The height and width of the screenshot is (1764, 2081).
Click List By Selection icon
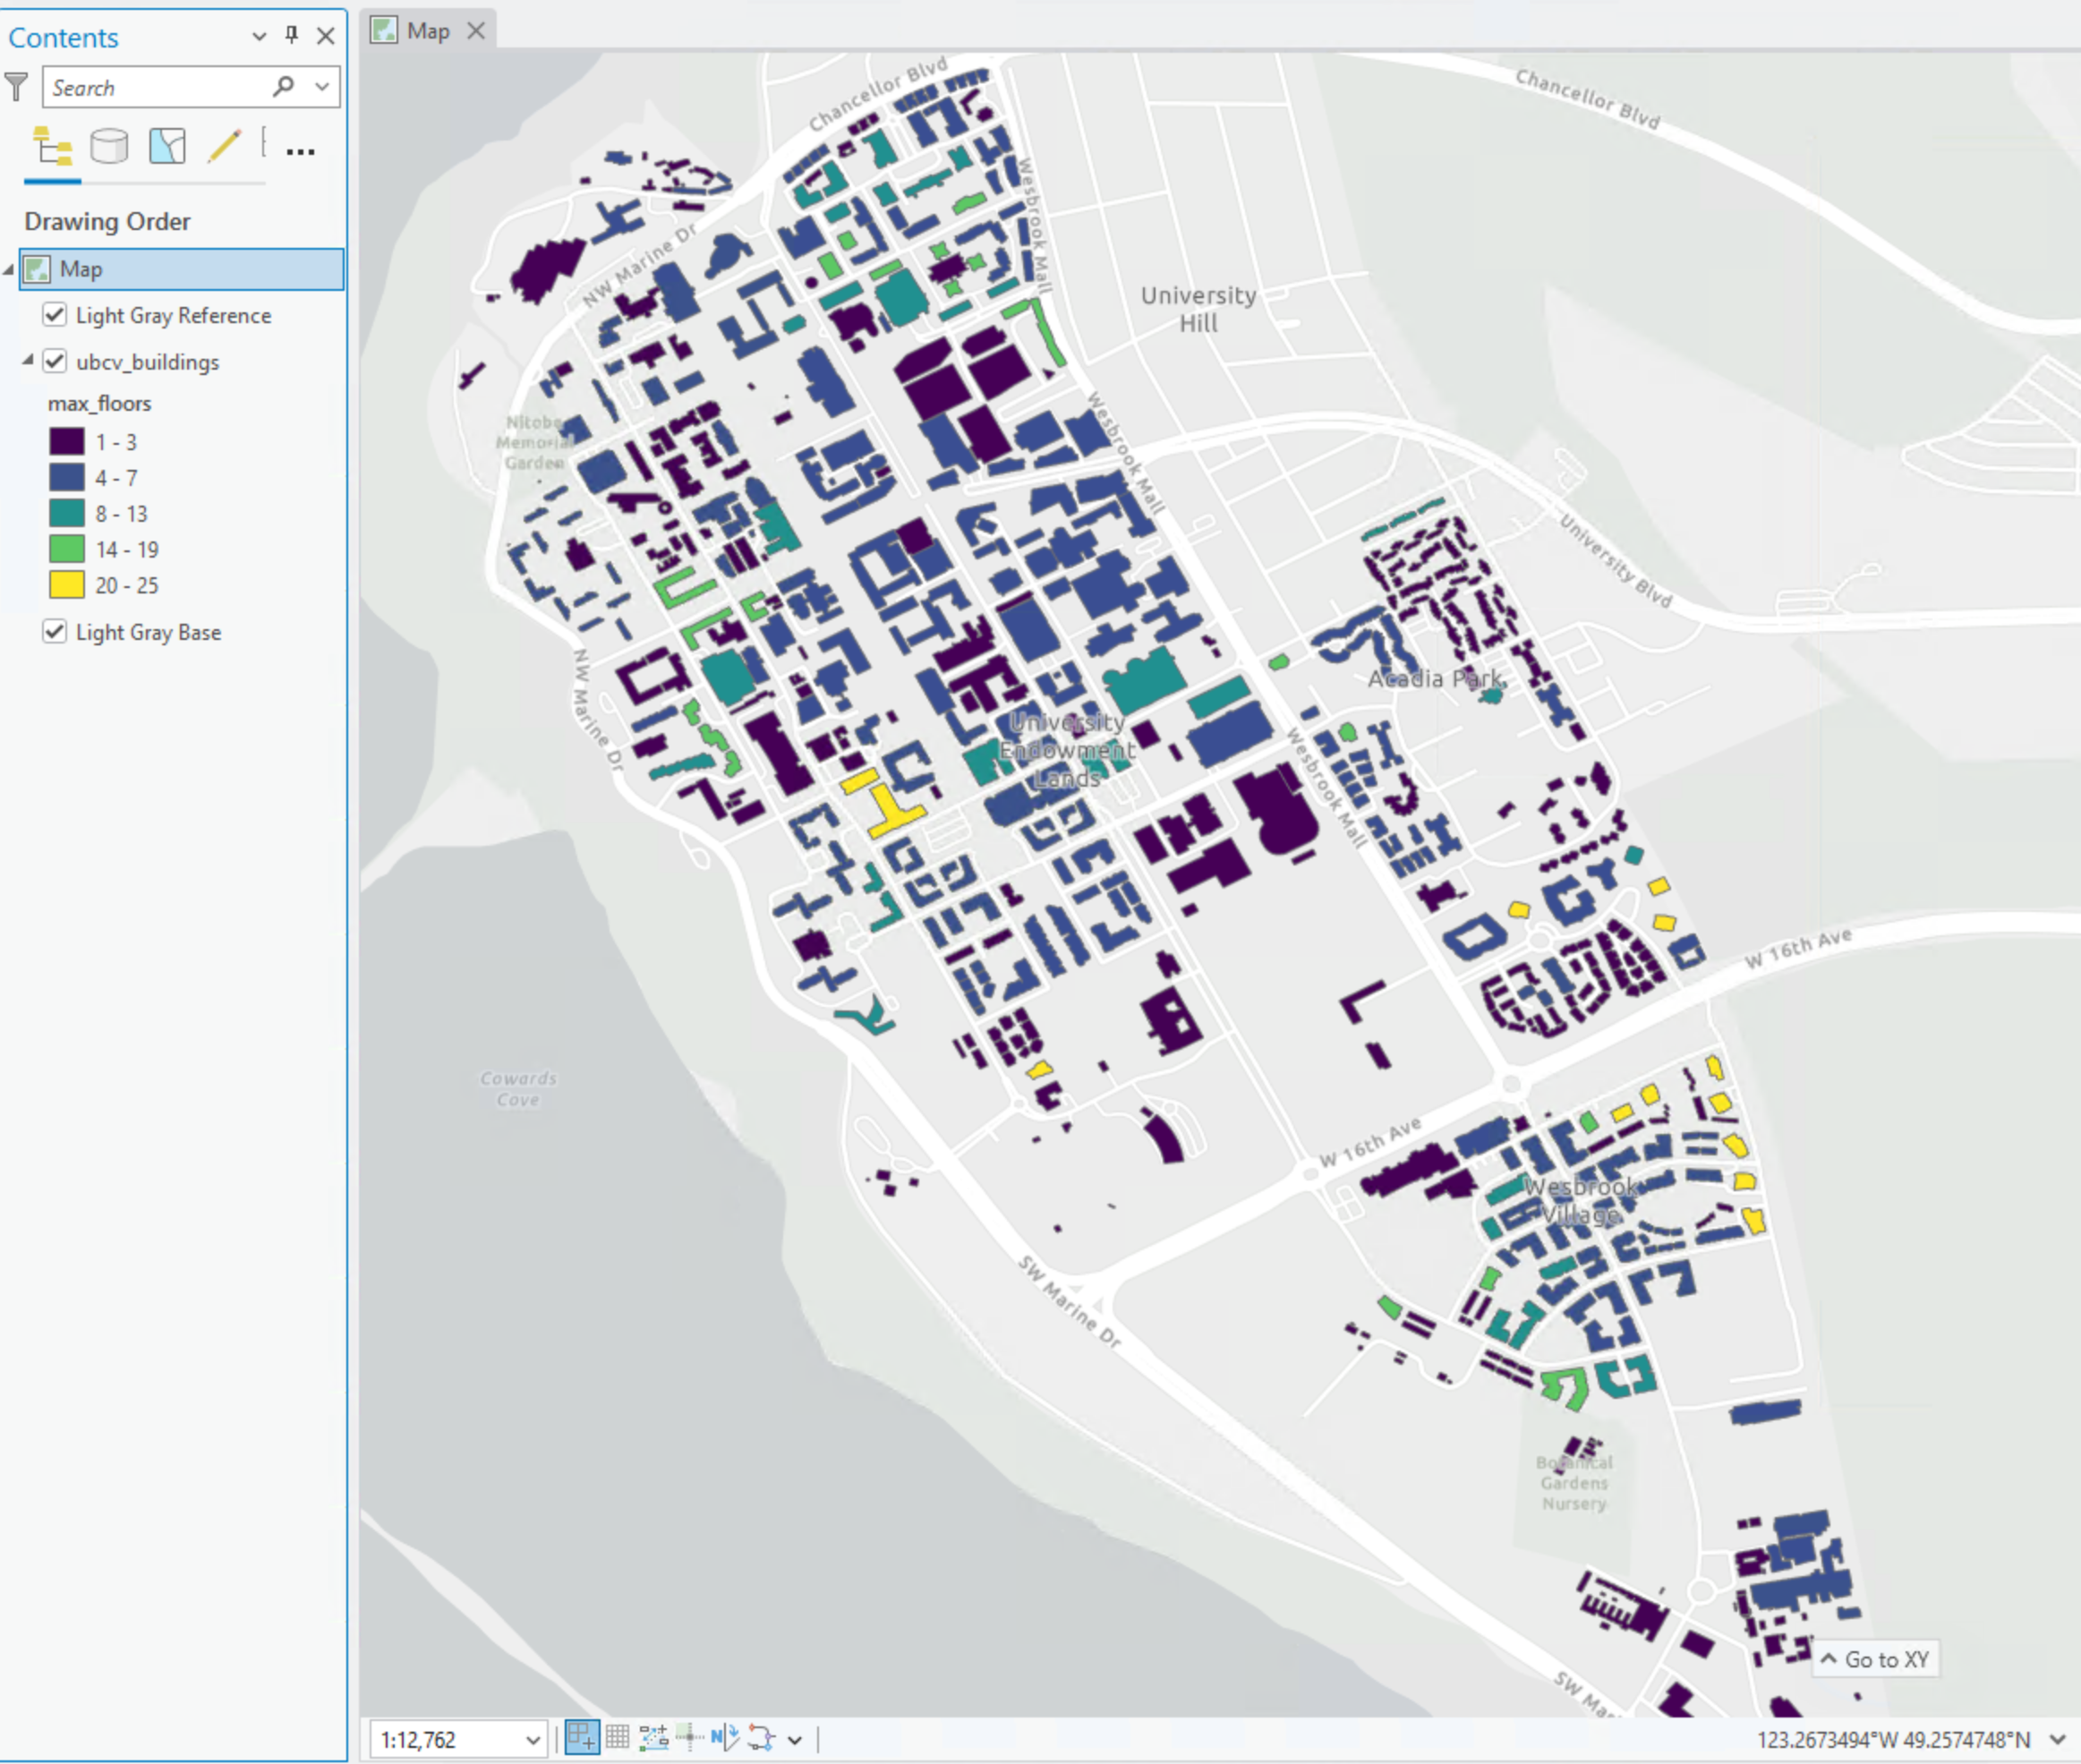167,147
